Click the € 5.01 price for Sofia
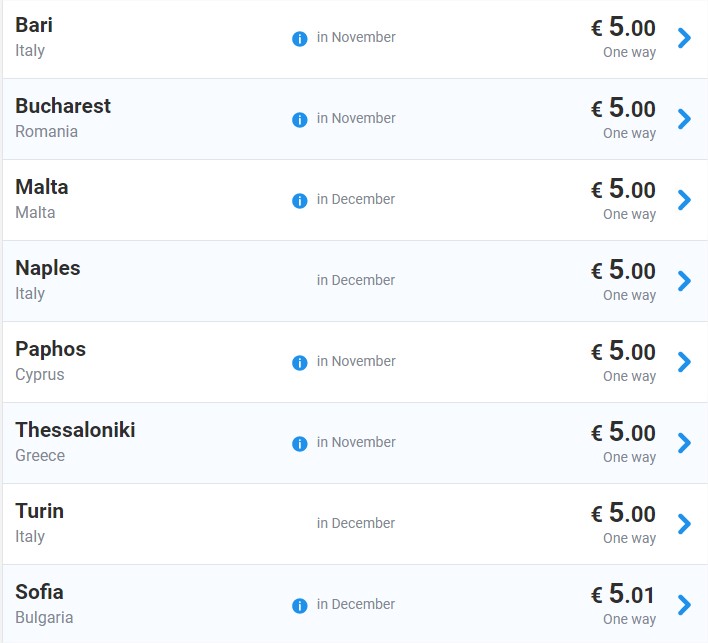Screen dimensions: 708x643 click(623, 593)
